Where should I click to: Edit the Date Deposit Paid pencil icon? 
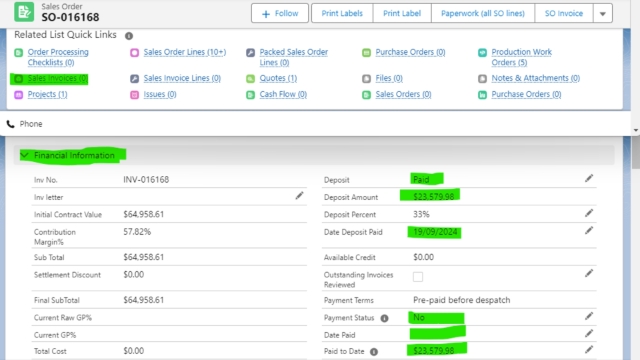pos(589,231)
